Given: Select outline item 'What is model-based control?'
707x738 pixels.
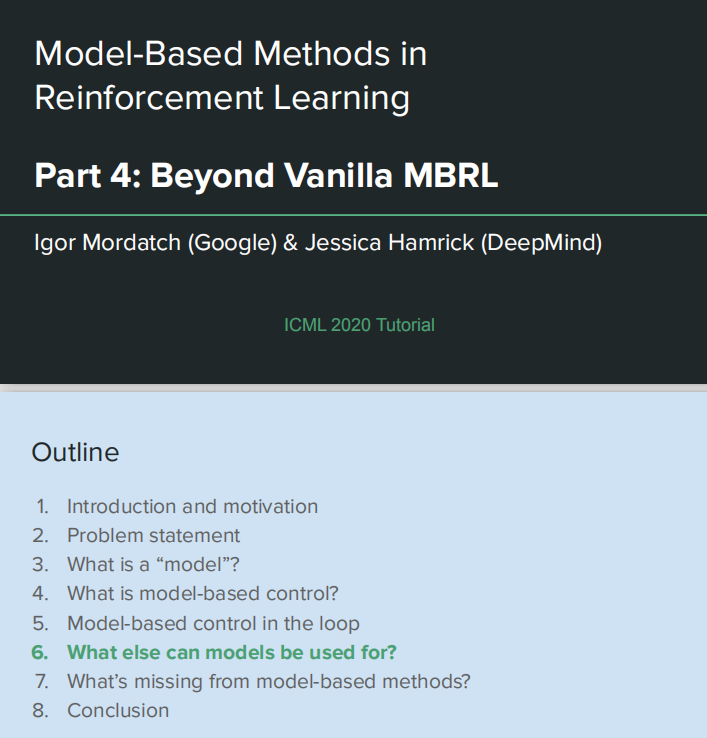Looking at the screenshot, I should coord(202,594).
